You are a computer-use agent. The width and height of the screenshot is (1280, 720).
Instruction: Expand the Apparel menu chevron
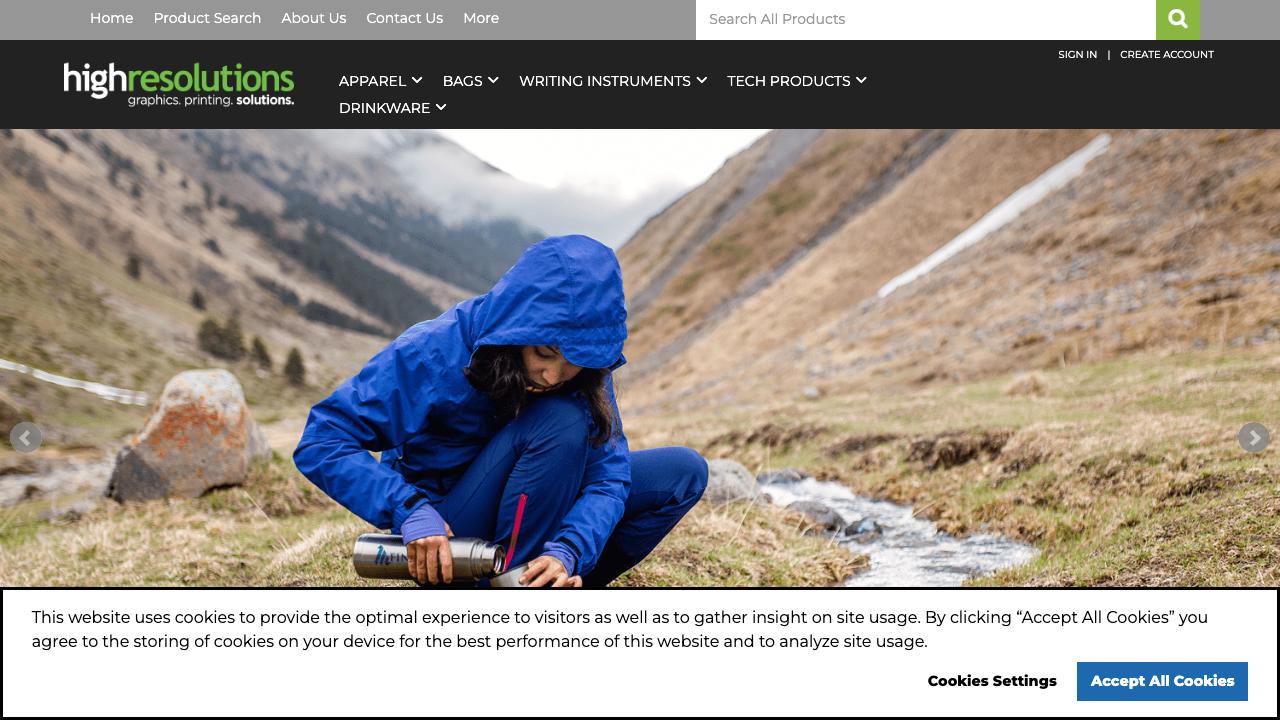417,80
